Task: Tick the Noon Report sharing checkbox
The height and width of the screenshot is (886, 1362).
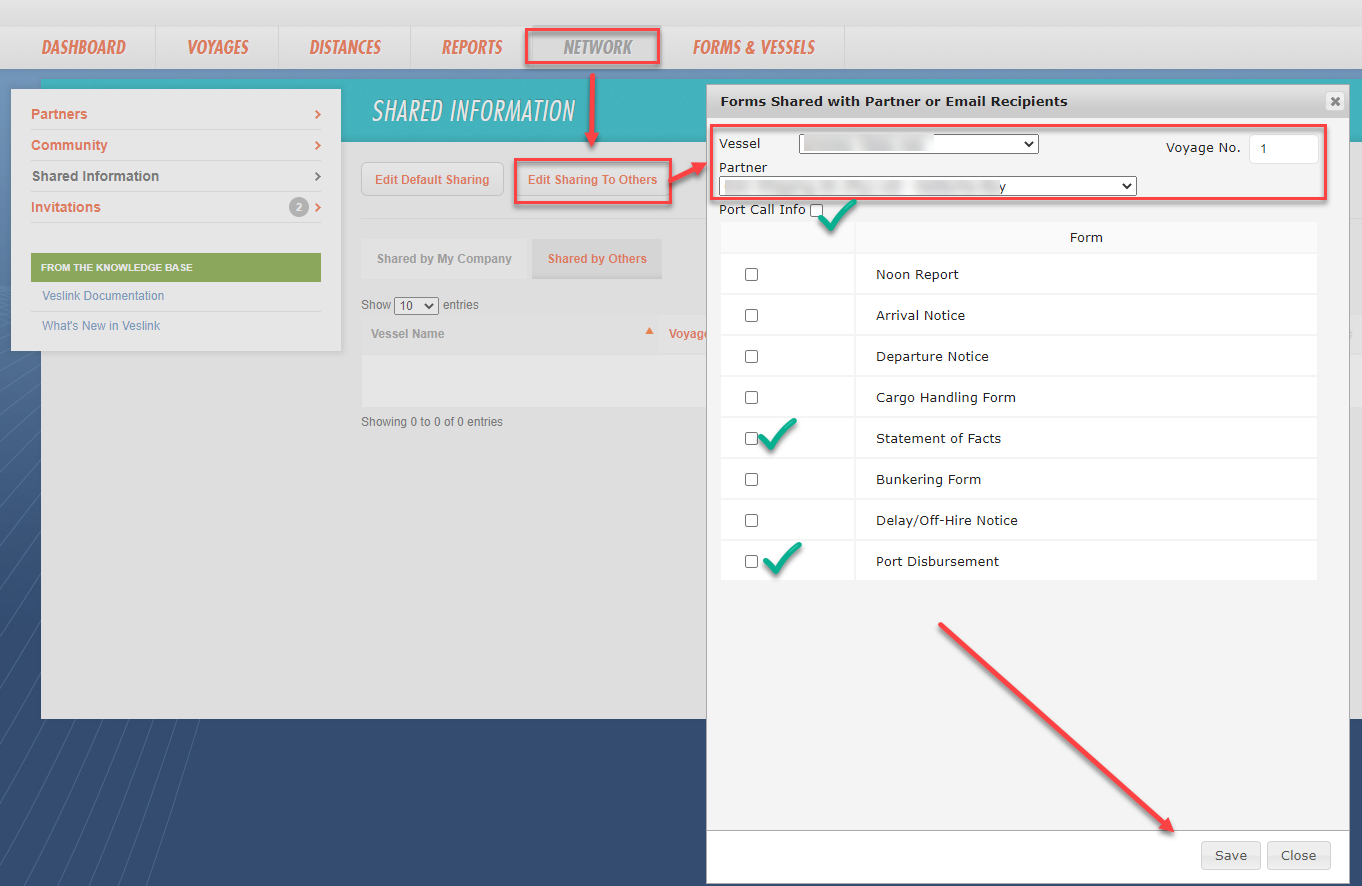Action: point(751,274)
